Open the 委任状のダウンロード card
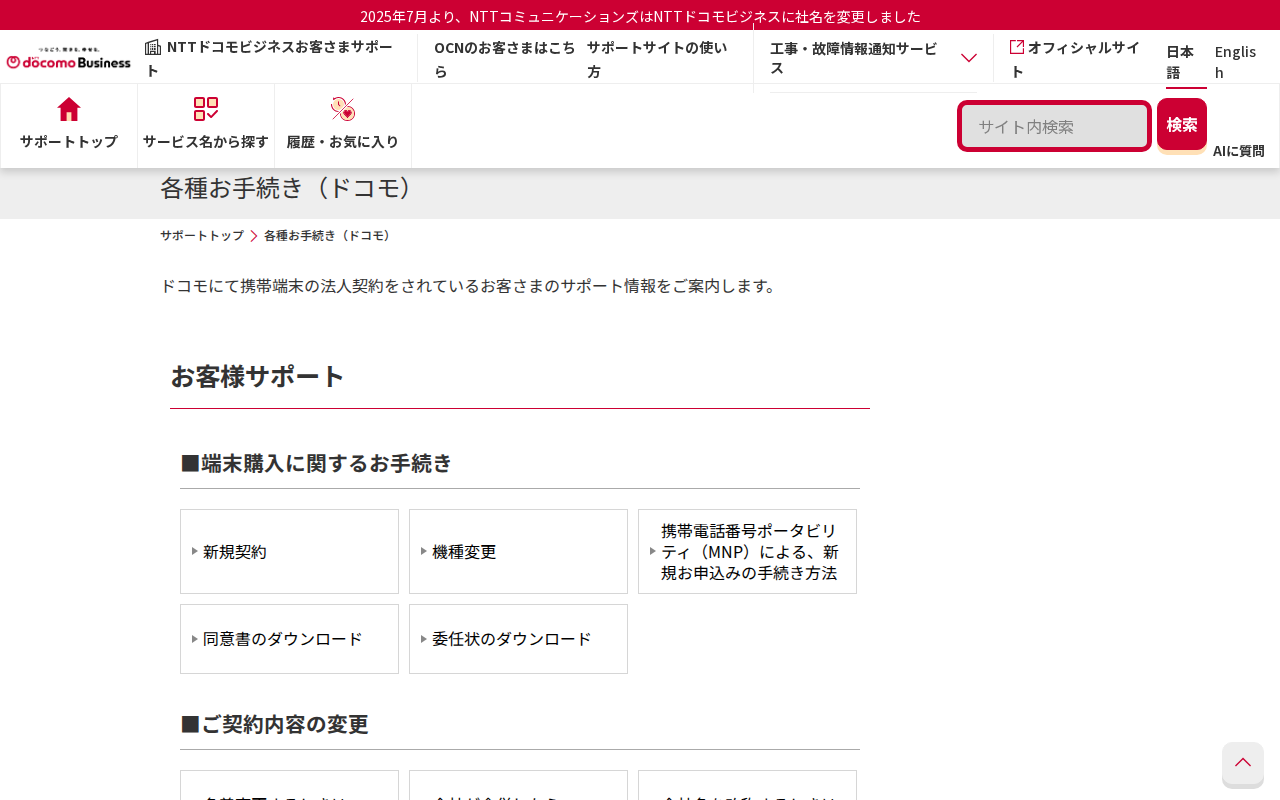This screenshot has height=800, width=1280. pyautogui.click(x=518, y=639)
